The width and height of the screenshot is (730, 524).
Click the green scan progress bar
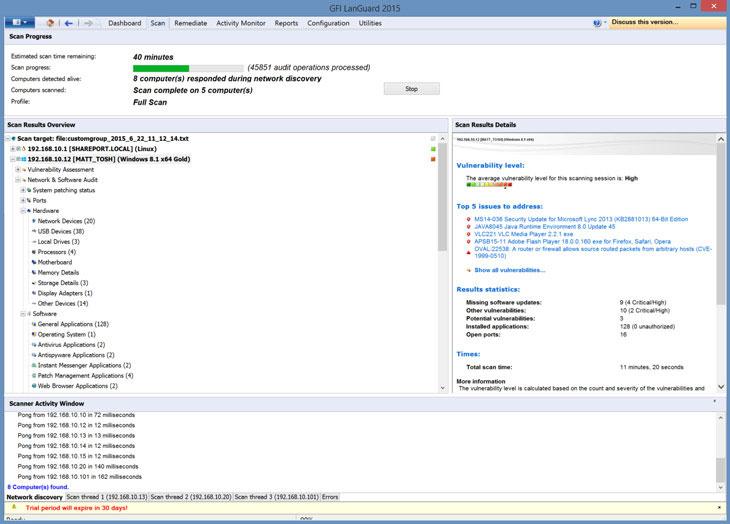(161, 68)
